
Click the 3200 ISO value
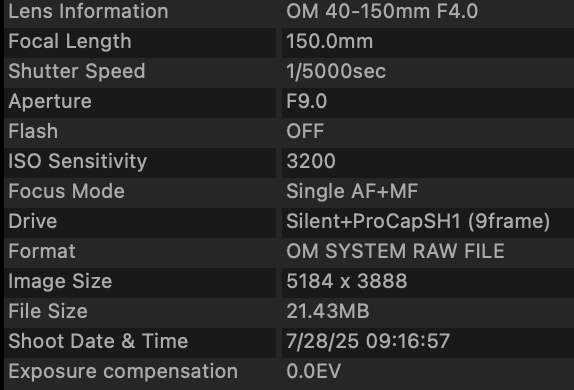pos(311,161)
